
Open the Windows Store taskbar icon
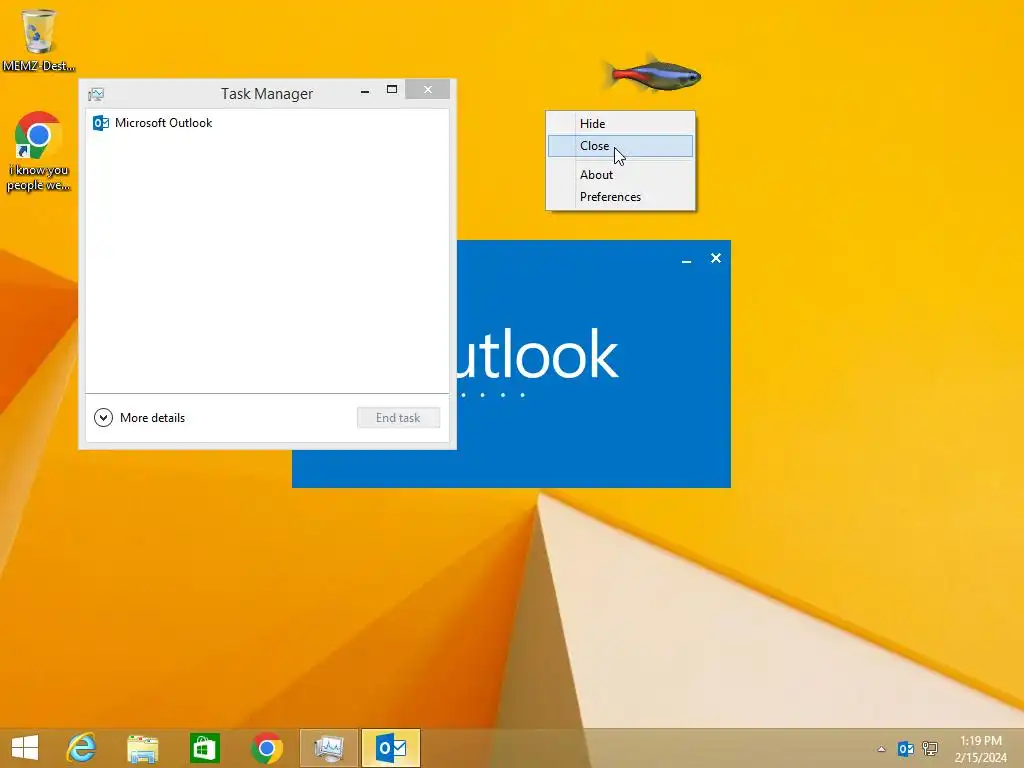coord(204,748)
